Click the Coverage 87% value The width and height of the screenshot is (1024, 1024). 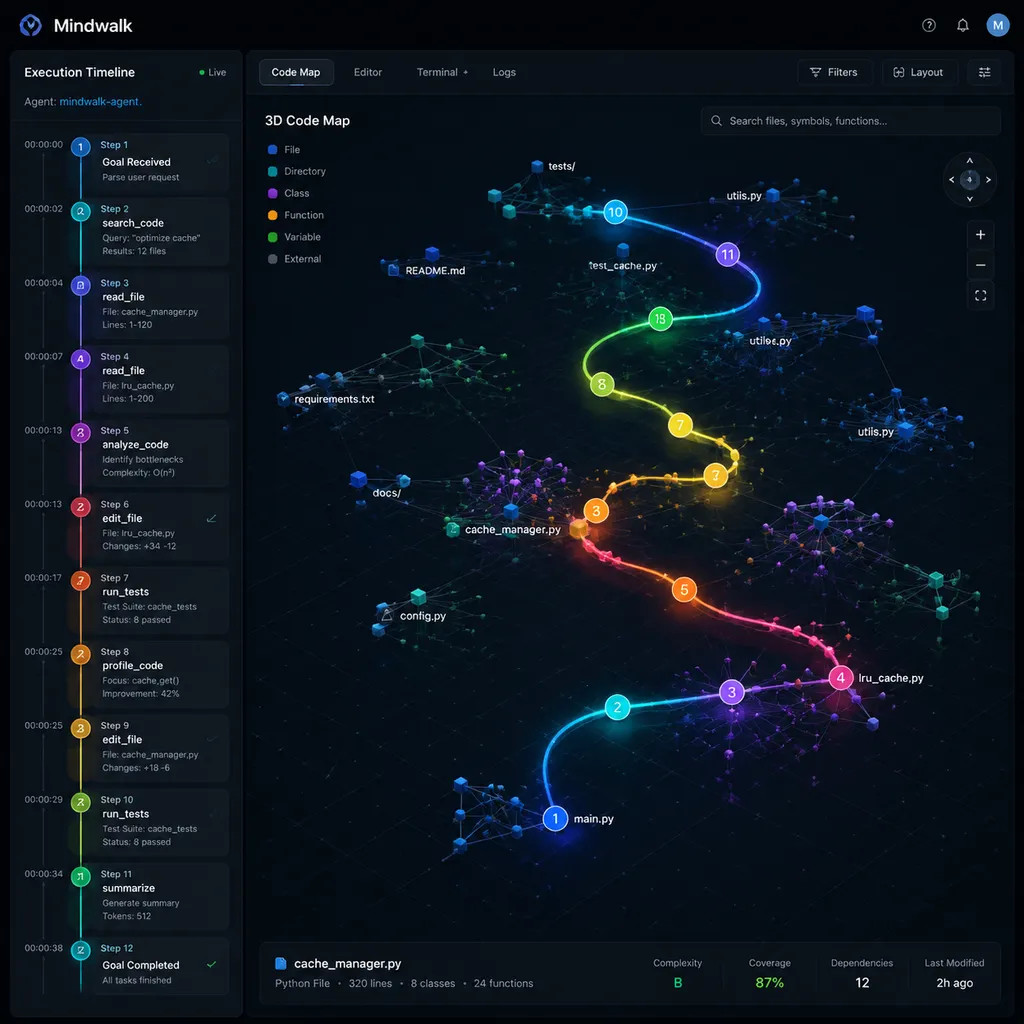[769, 982]
